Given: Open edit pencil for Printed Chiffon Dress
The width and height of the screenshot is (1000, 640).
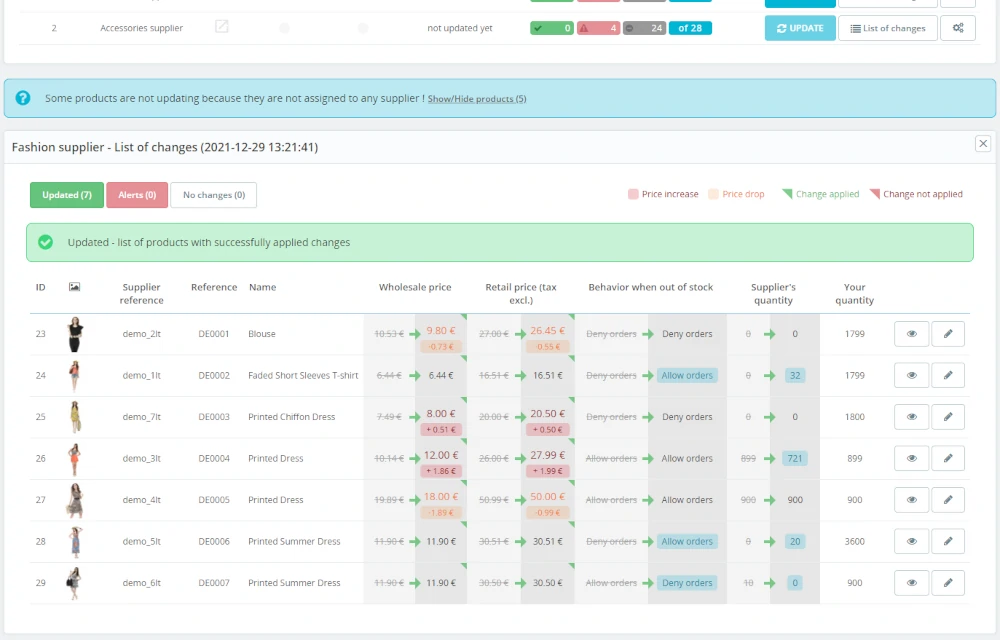Looking at the screenshot, I should (948, 417).
